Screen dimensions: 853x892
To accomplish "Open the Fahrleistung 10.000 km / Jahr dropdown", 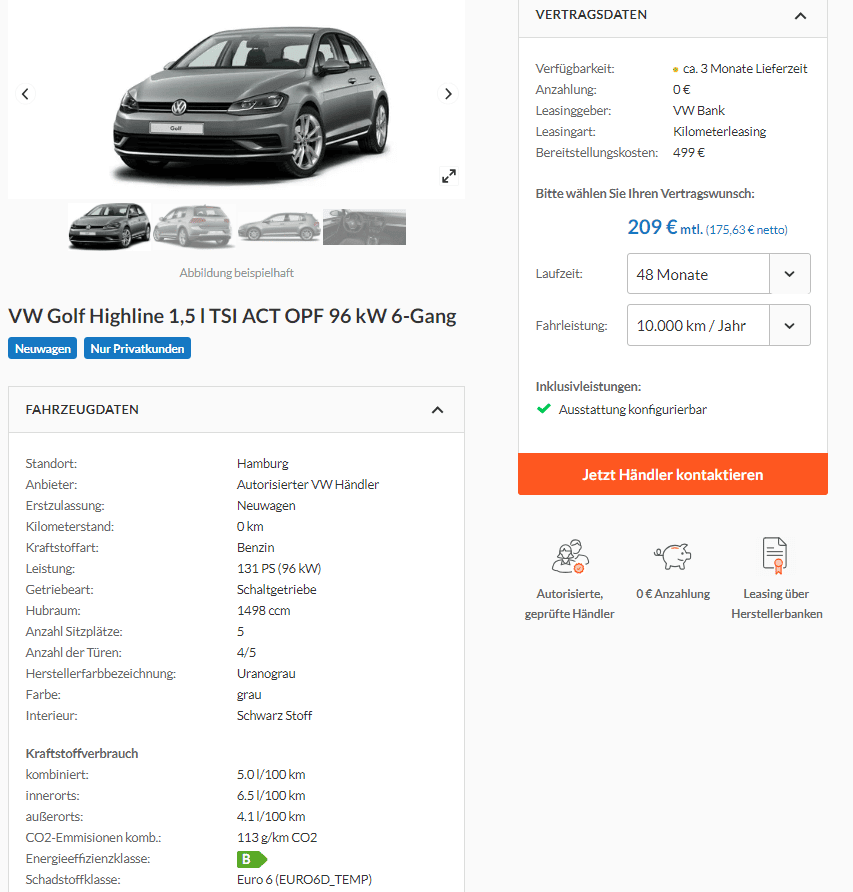I will coord(719,325).
